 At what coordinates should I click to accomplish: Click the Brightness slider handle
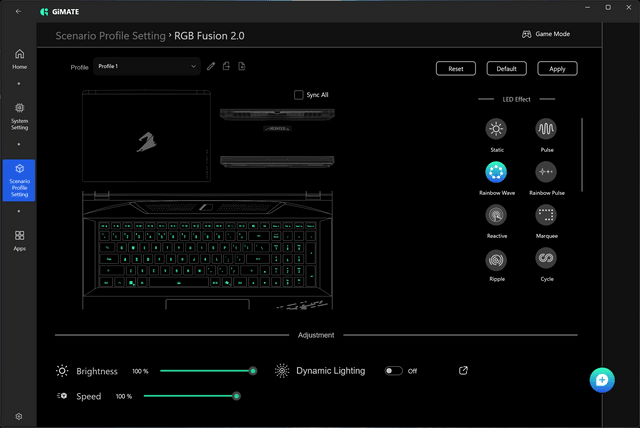(x=253, y=371)
